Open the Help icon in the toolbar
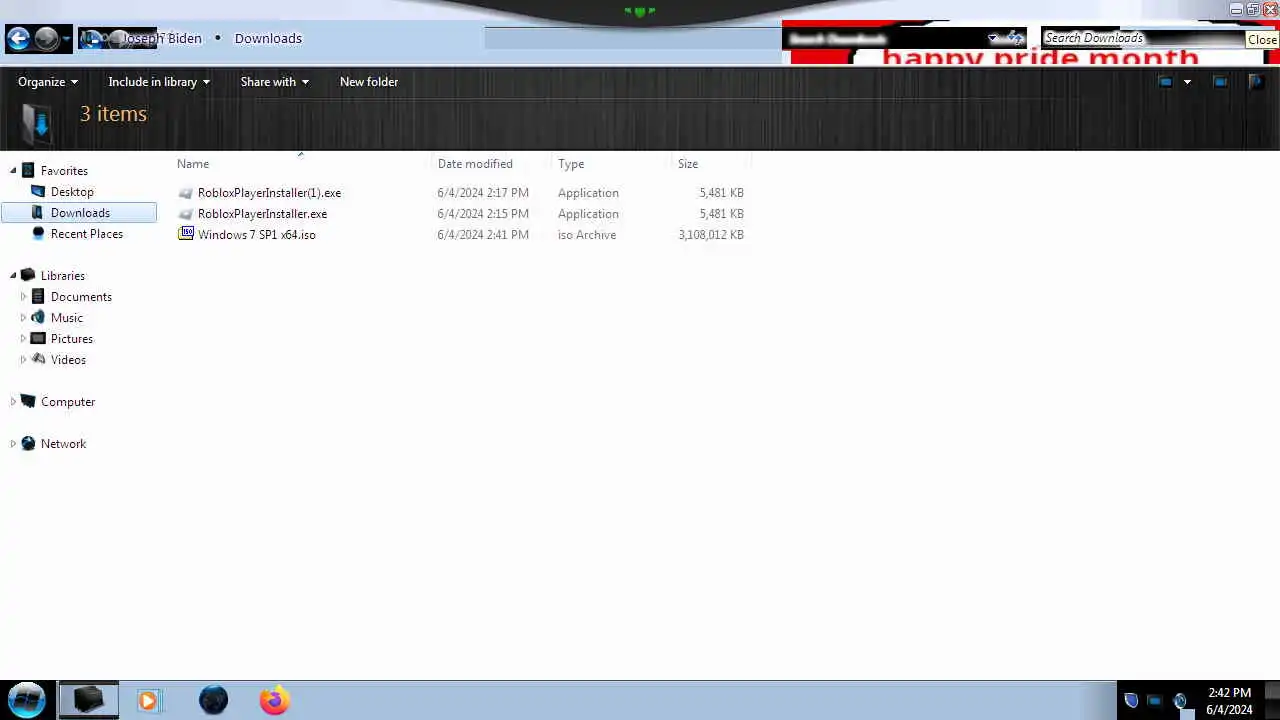The image size is (1280, 720). pos(1256,82)
